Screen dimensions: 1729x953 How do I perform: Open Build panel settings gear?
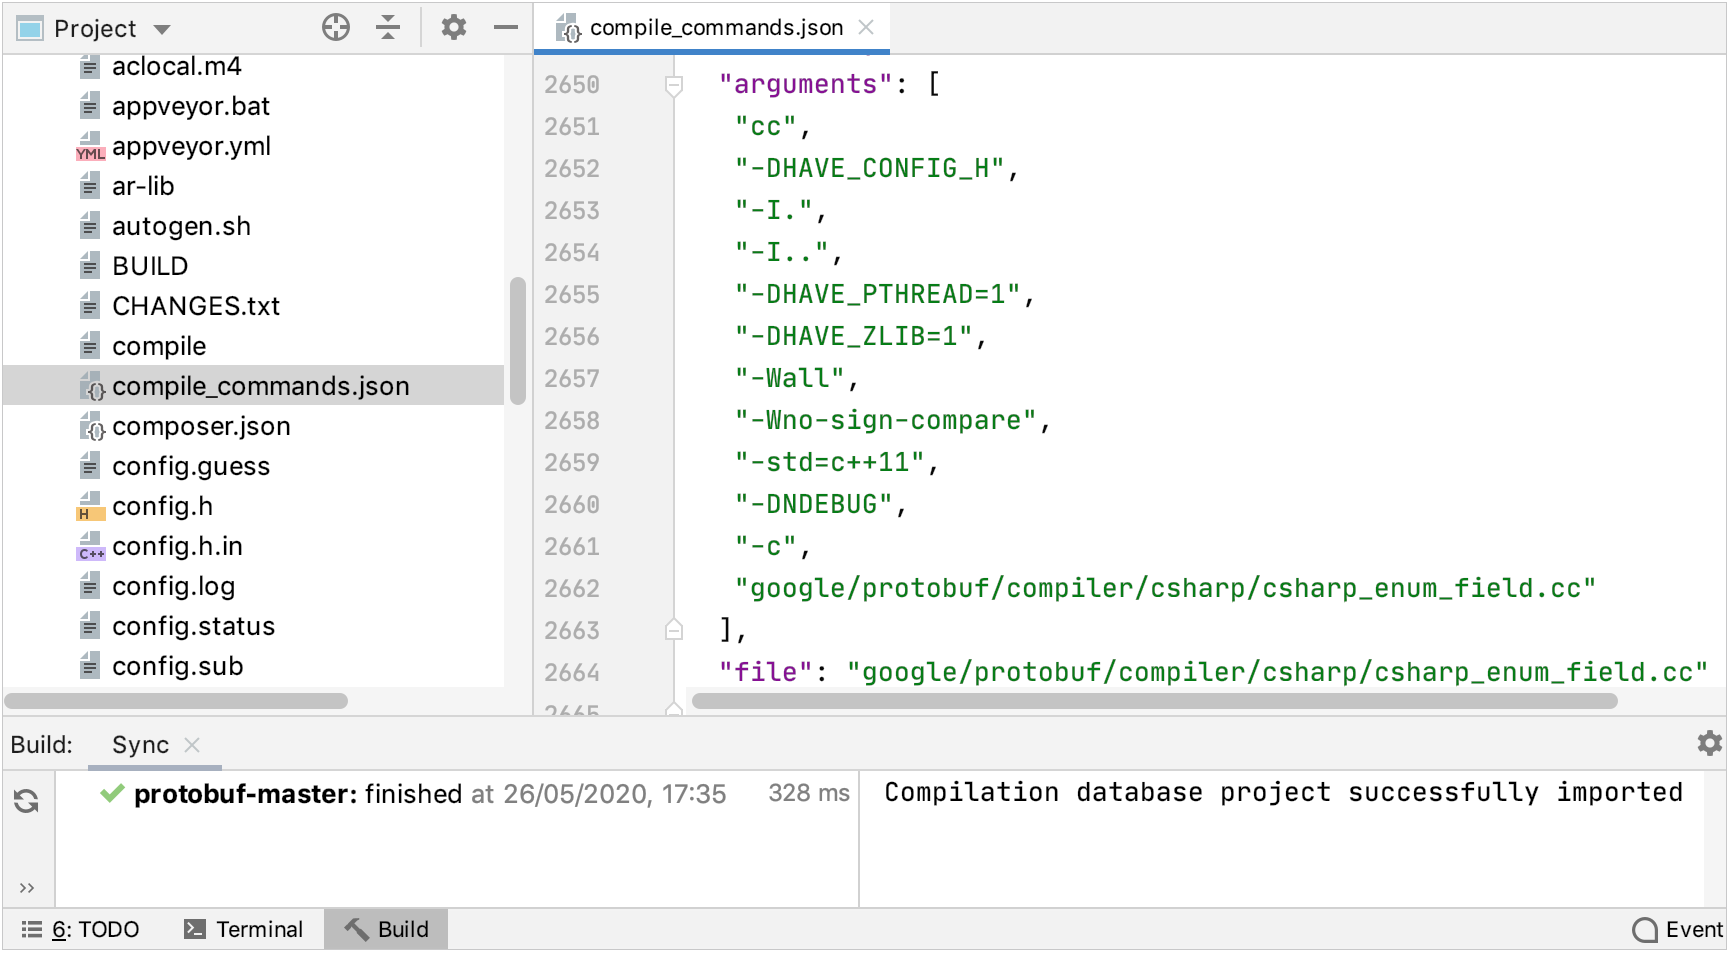tap(1710, 743)
